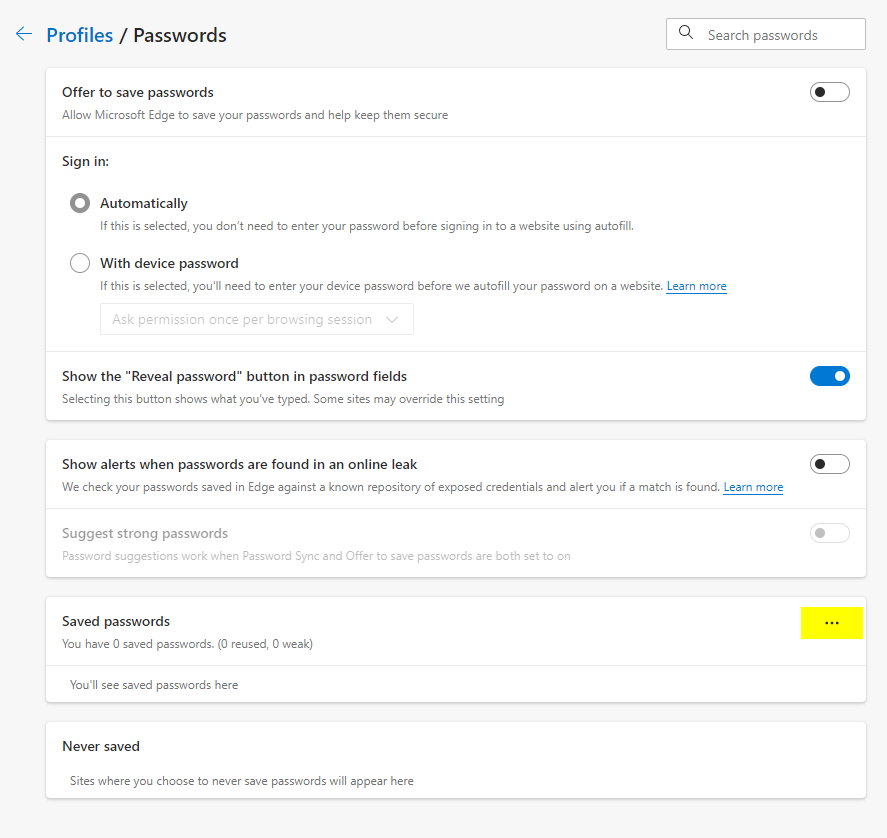This screenshot has width=887, height=838.
Task: Click the magnifier icon in search box
Action: 686,33
